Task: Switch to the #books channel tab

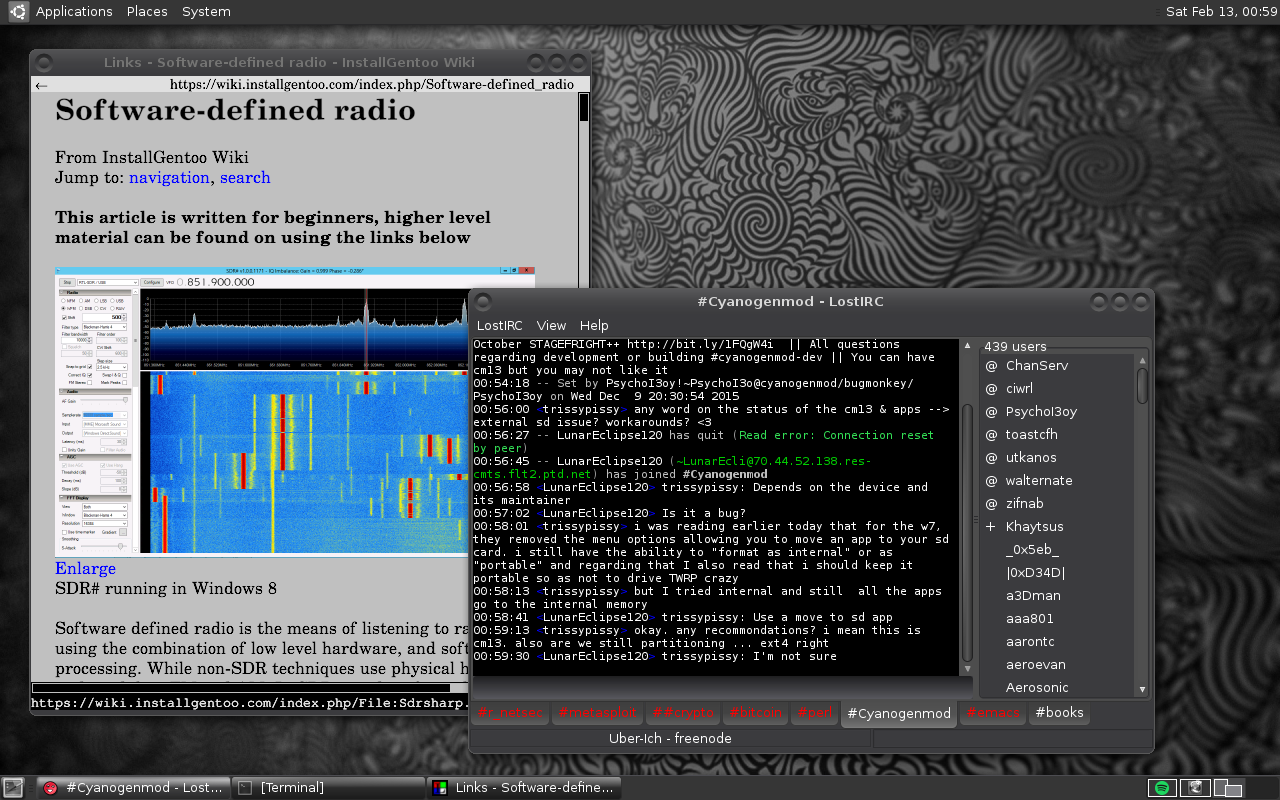Action: click(x=1059, y=713)
